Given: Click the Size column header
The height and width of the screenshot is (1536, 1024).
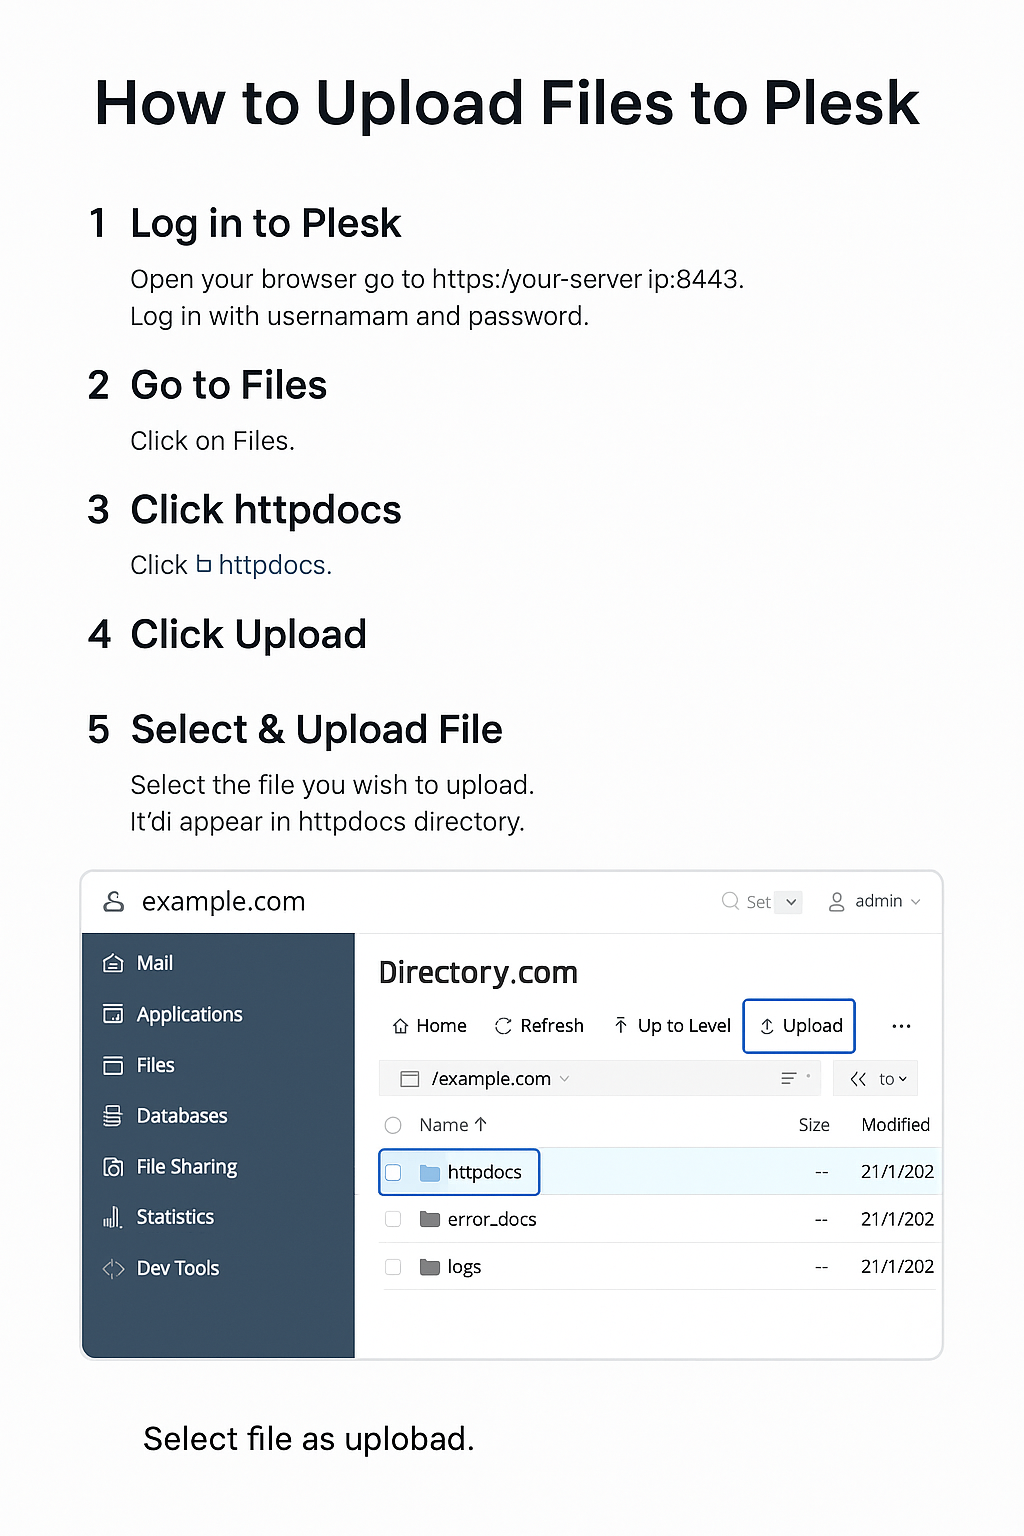Looking at the screenshot, I should [814, 1125].
